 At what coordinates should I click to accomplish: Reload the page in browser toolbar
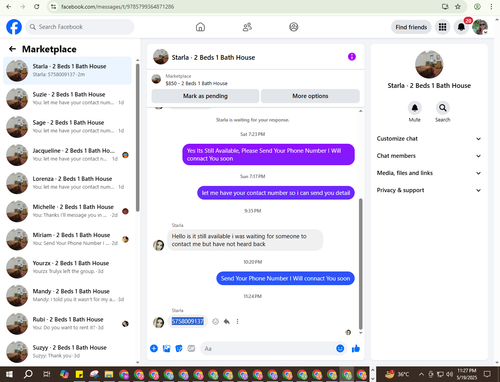37,7
